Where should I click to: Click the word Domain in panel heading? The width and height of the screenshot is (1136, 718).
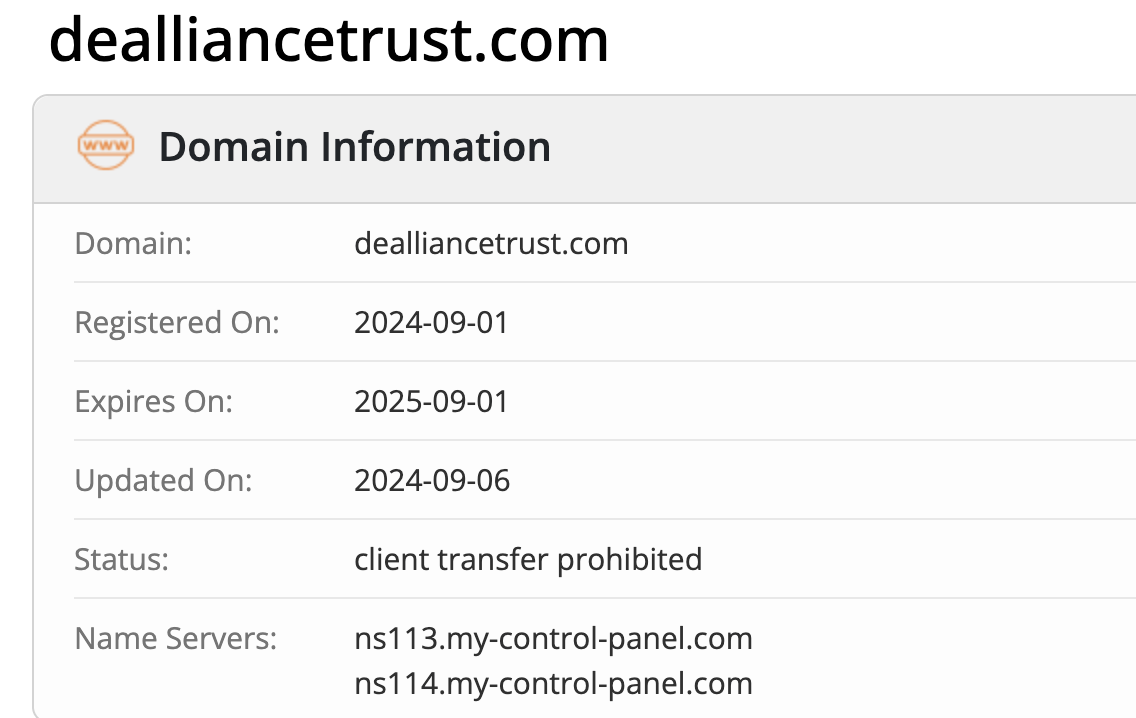233,147
